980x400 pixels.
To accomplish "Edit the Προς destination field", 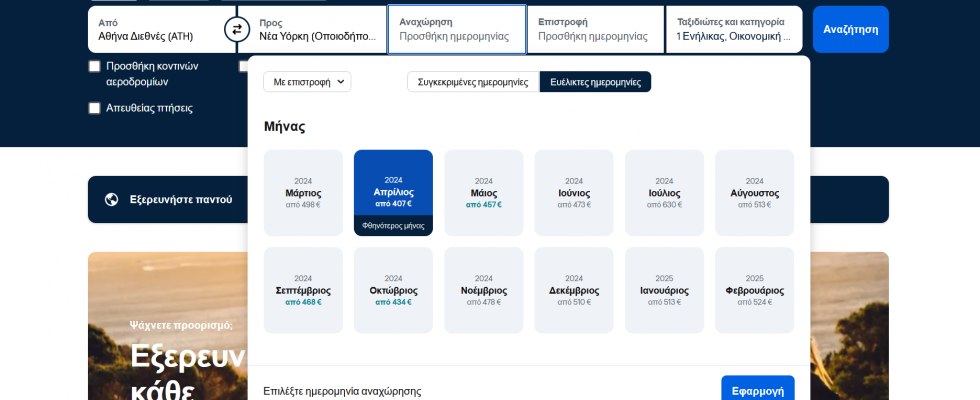I will point(312,29).
